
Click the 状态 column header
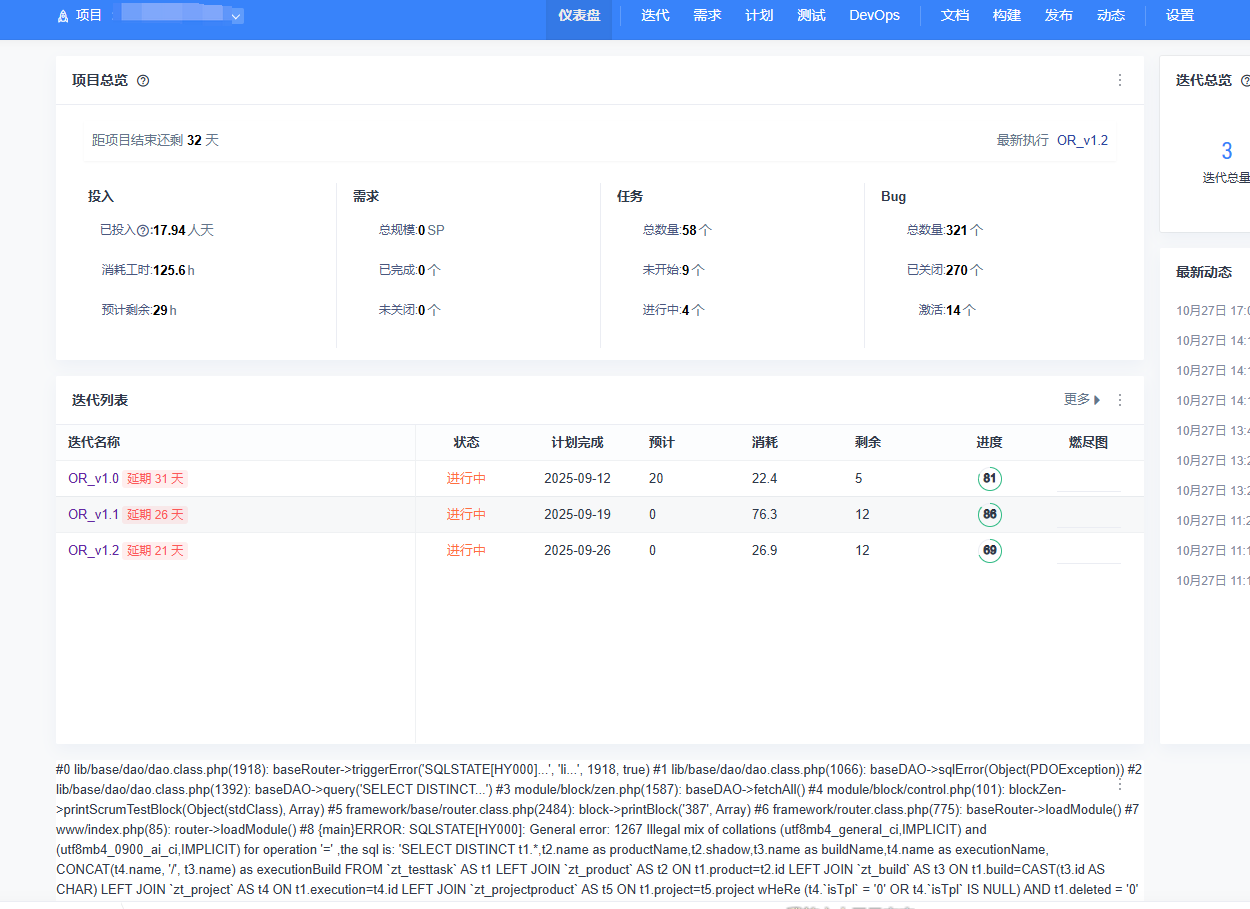pyautogui.click(x=466, y=442)
